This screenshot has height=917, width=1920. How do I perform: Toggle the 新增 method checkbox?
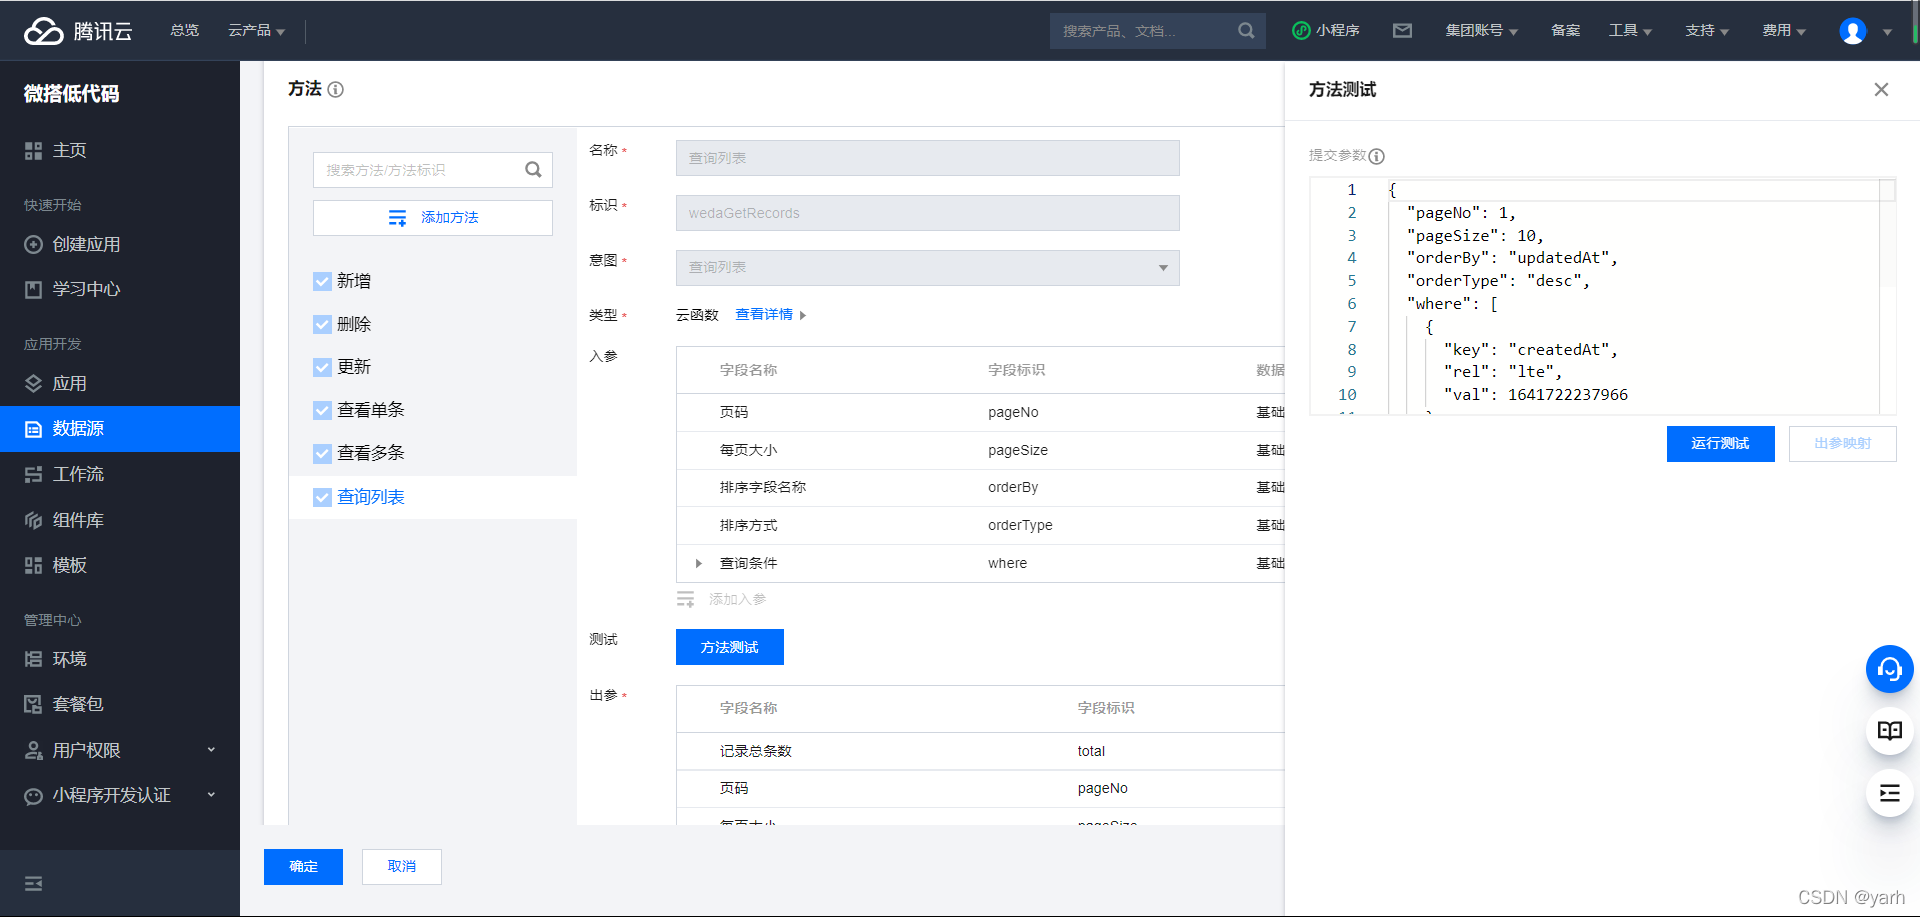point(322,282)
